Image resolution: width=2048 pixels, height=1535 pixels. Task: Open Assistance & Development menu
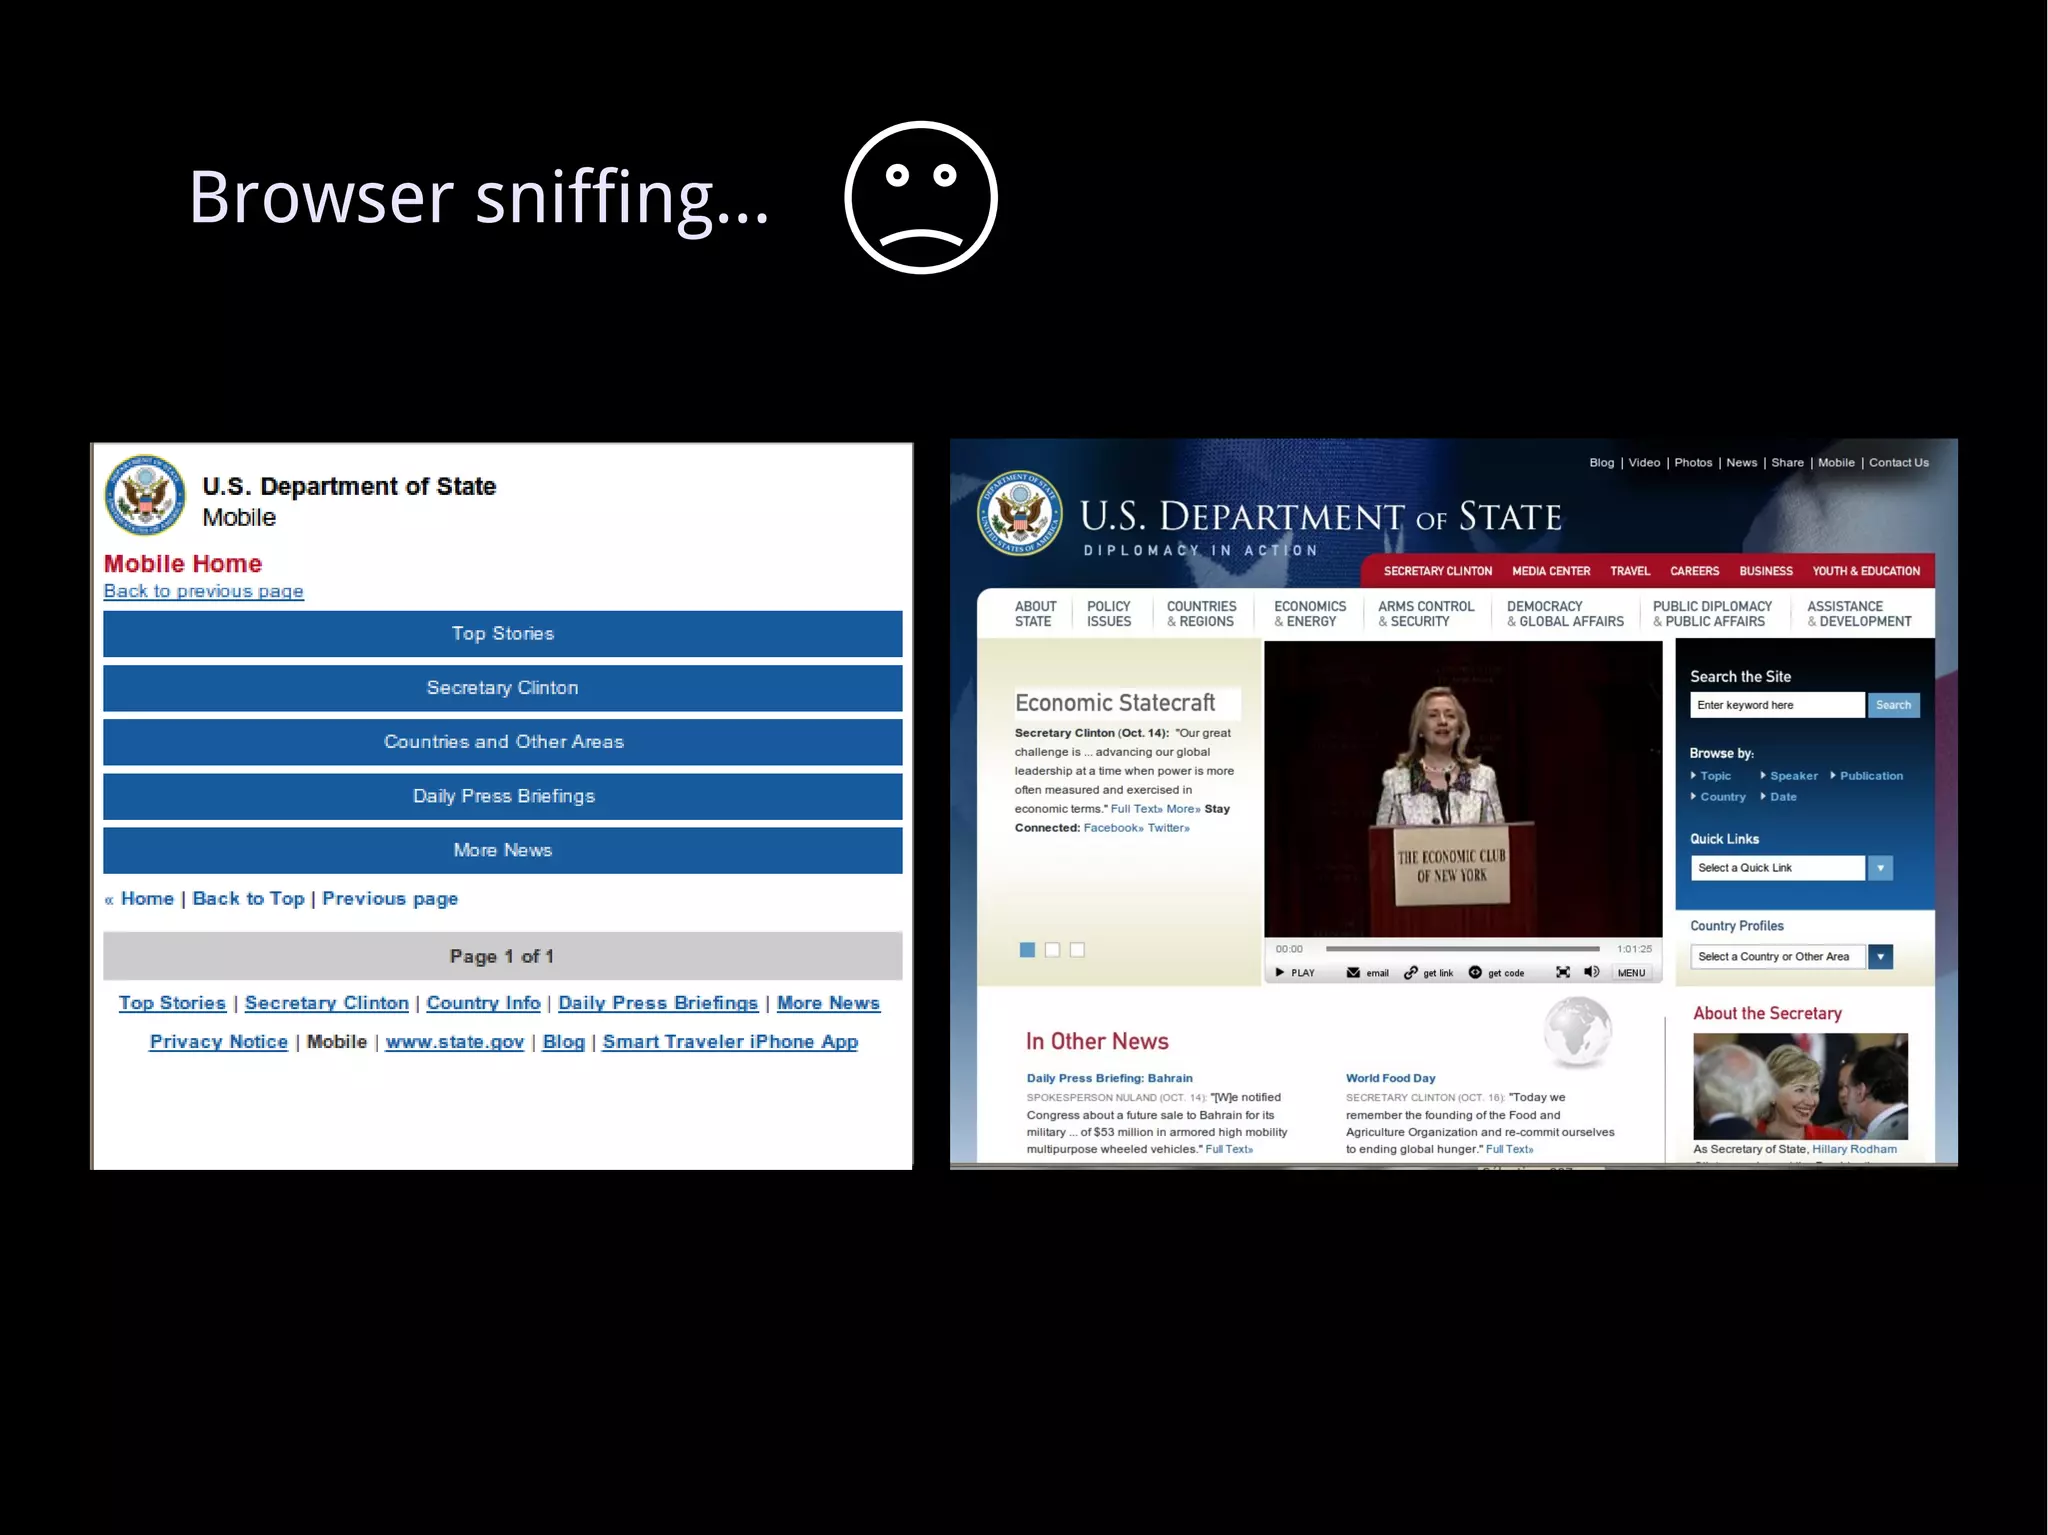tap(1859, 614)
